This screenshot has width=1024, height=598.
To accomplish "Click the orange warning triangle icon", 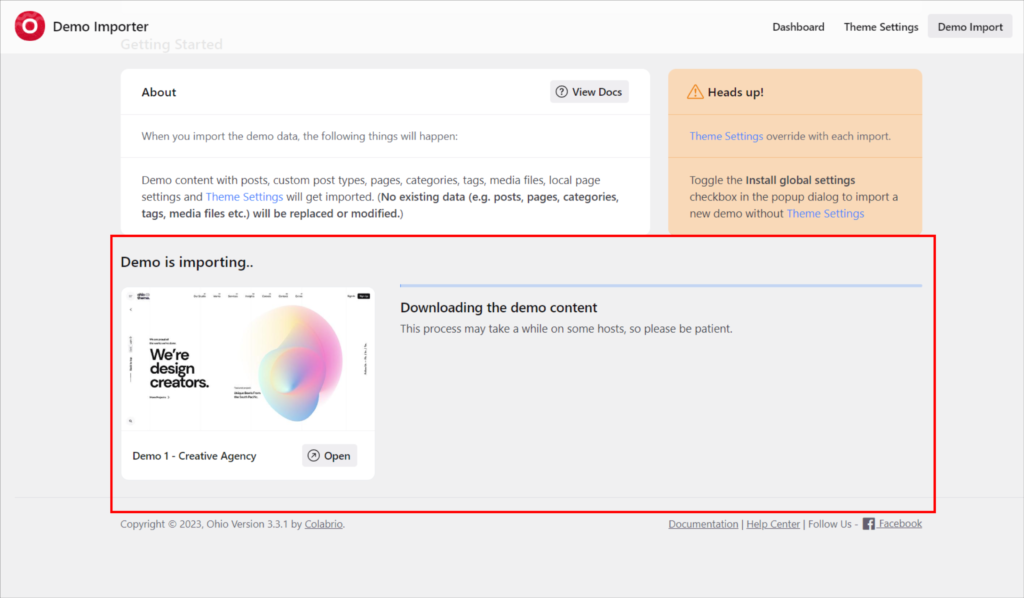I will pyautogui.click(x=695, y=92).
